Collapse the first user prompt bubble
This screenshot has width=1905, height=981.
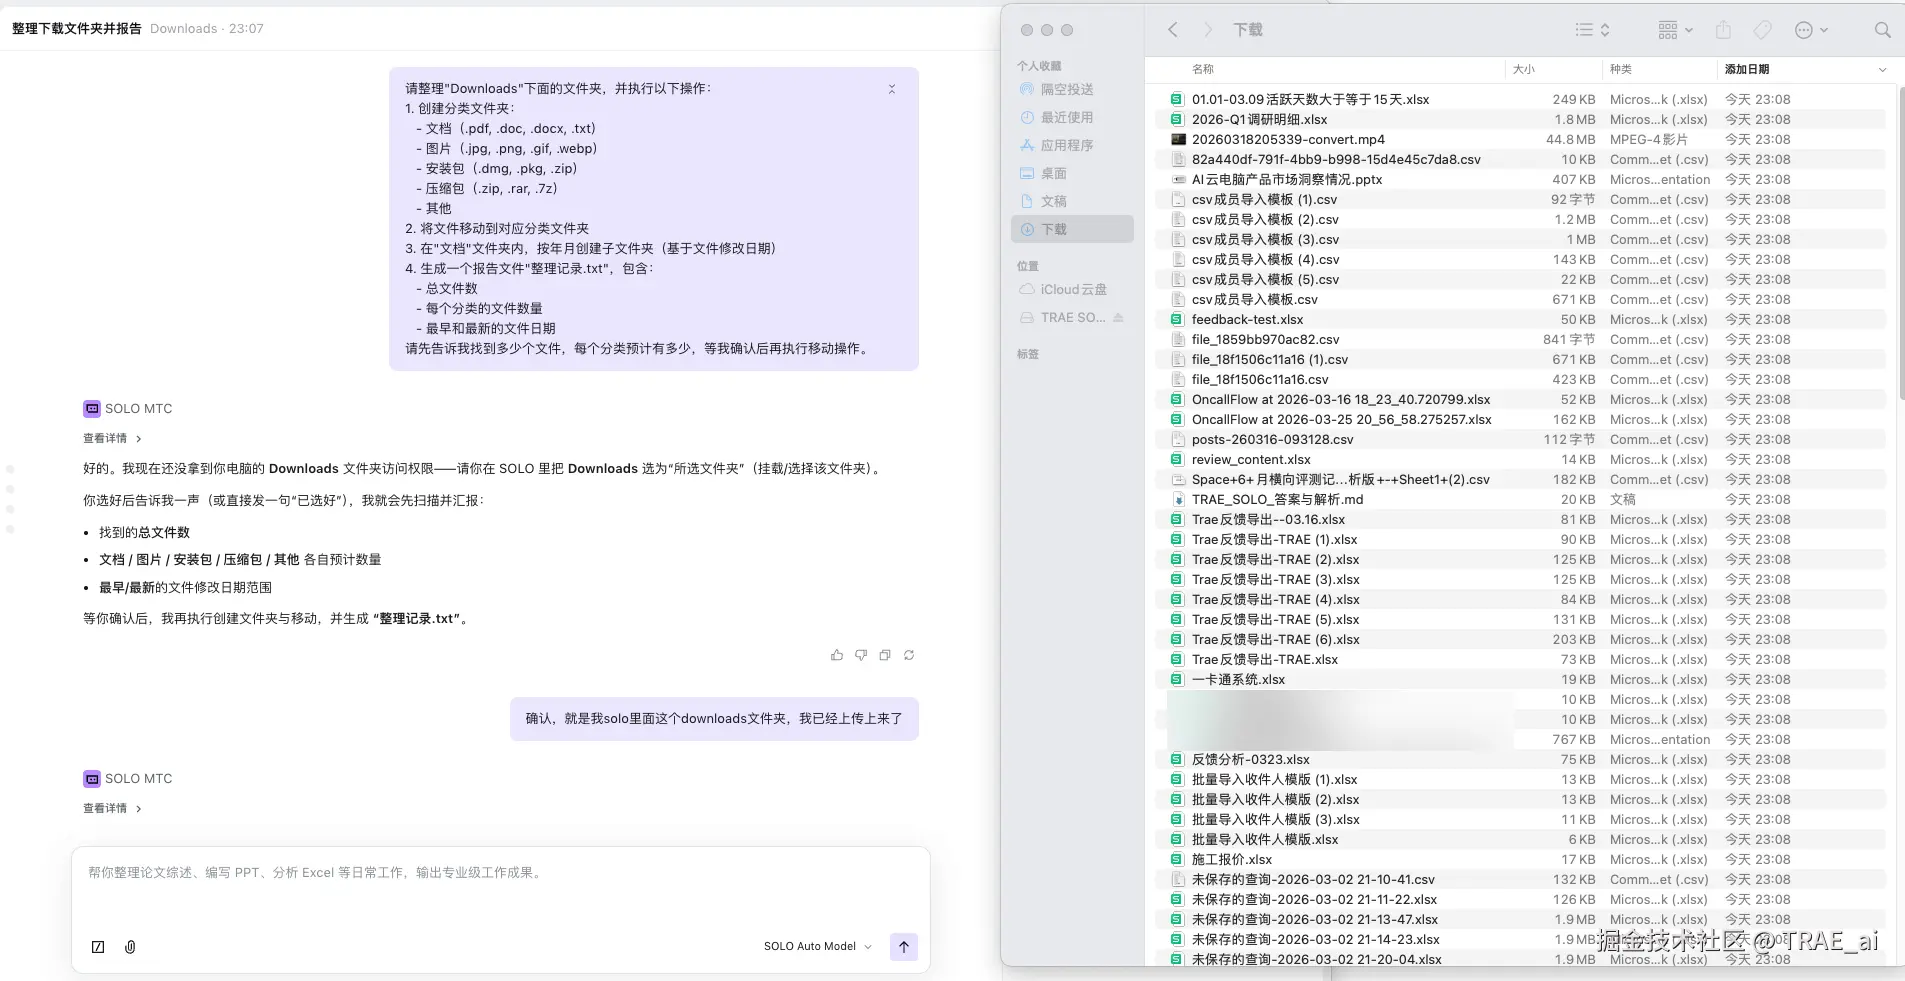coord(892,89)
